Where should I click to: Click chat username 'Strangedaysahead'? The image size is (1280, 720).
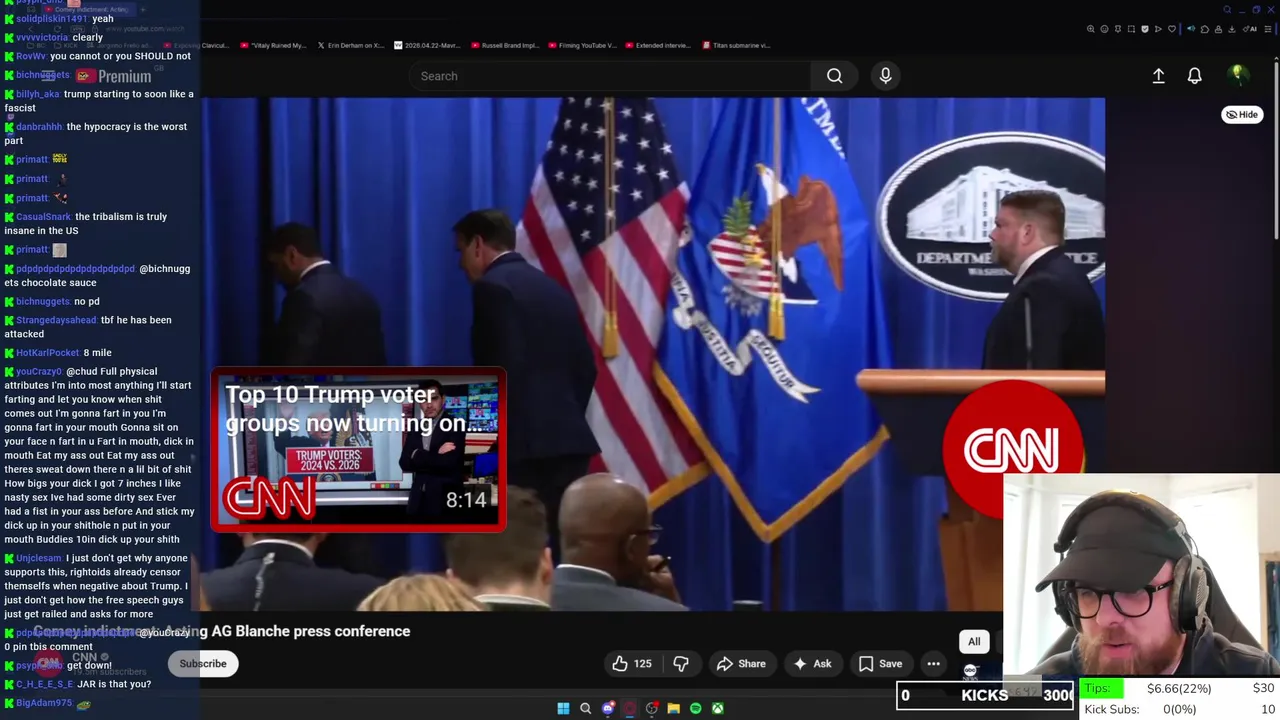click(56, 320)
